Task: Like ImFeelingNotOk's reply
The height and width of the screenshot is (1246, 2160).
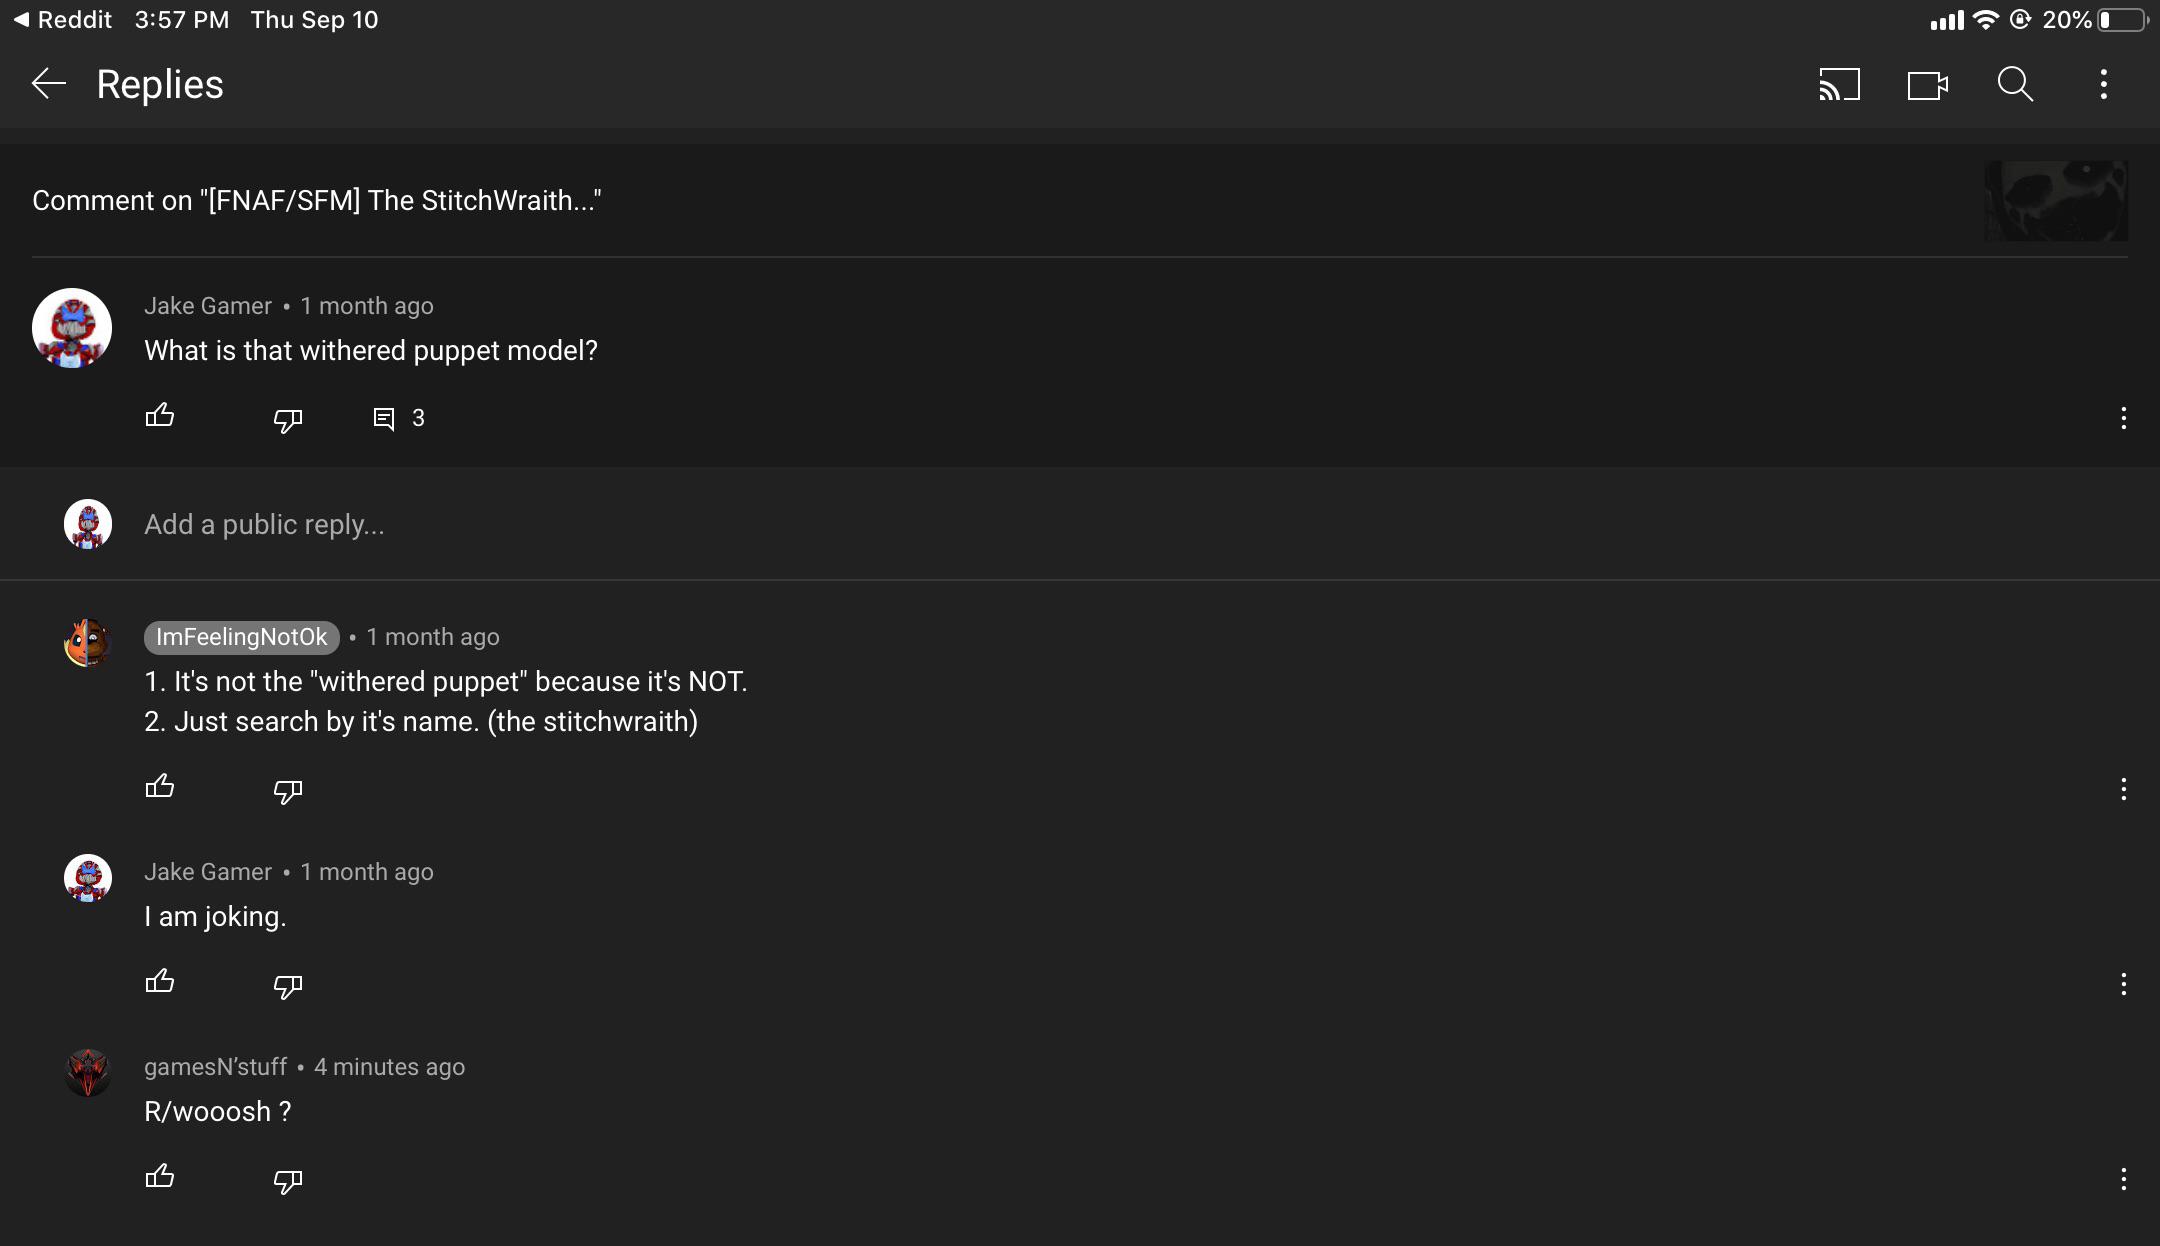Action: (160, 788)
